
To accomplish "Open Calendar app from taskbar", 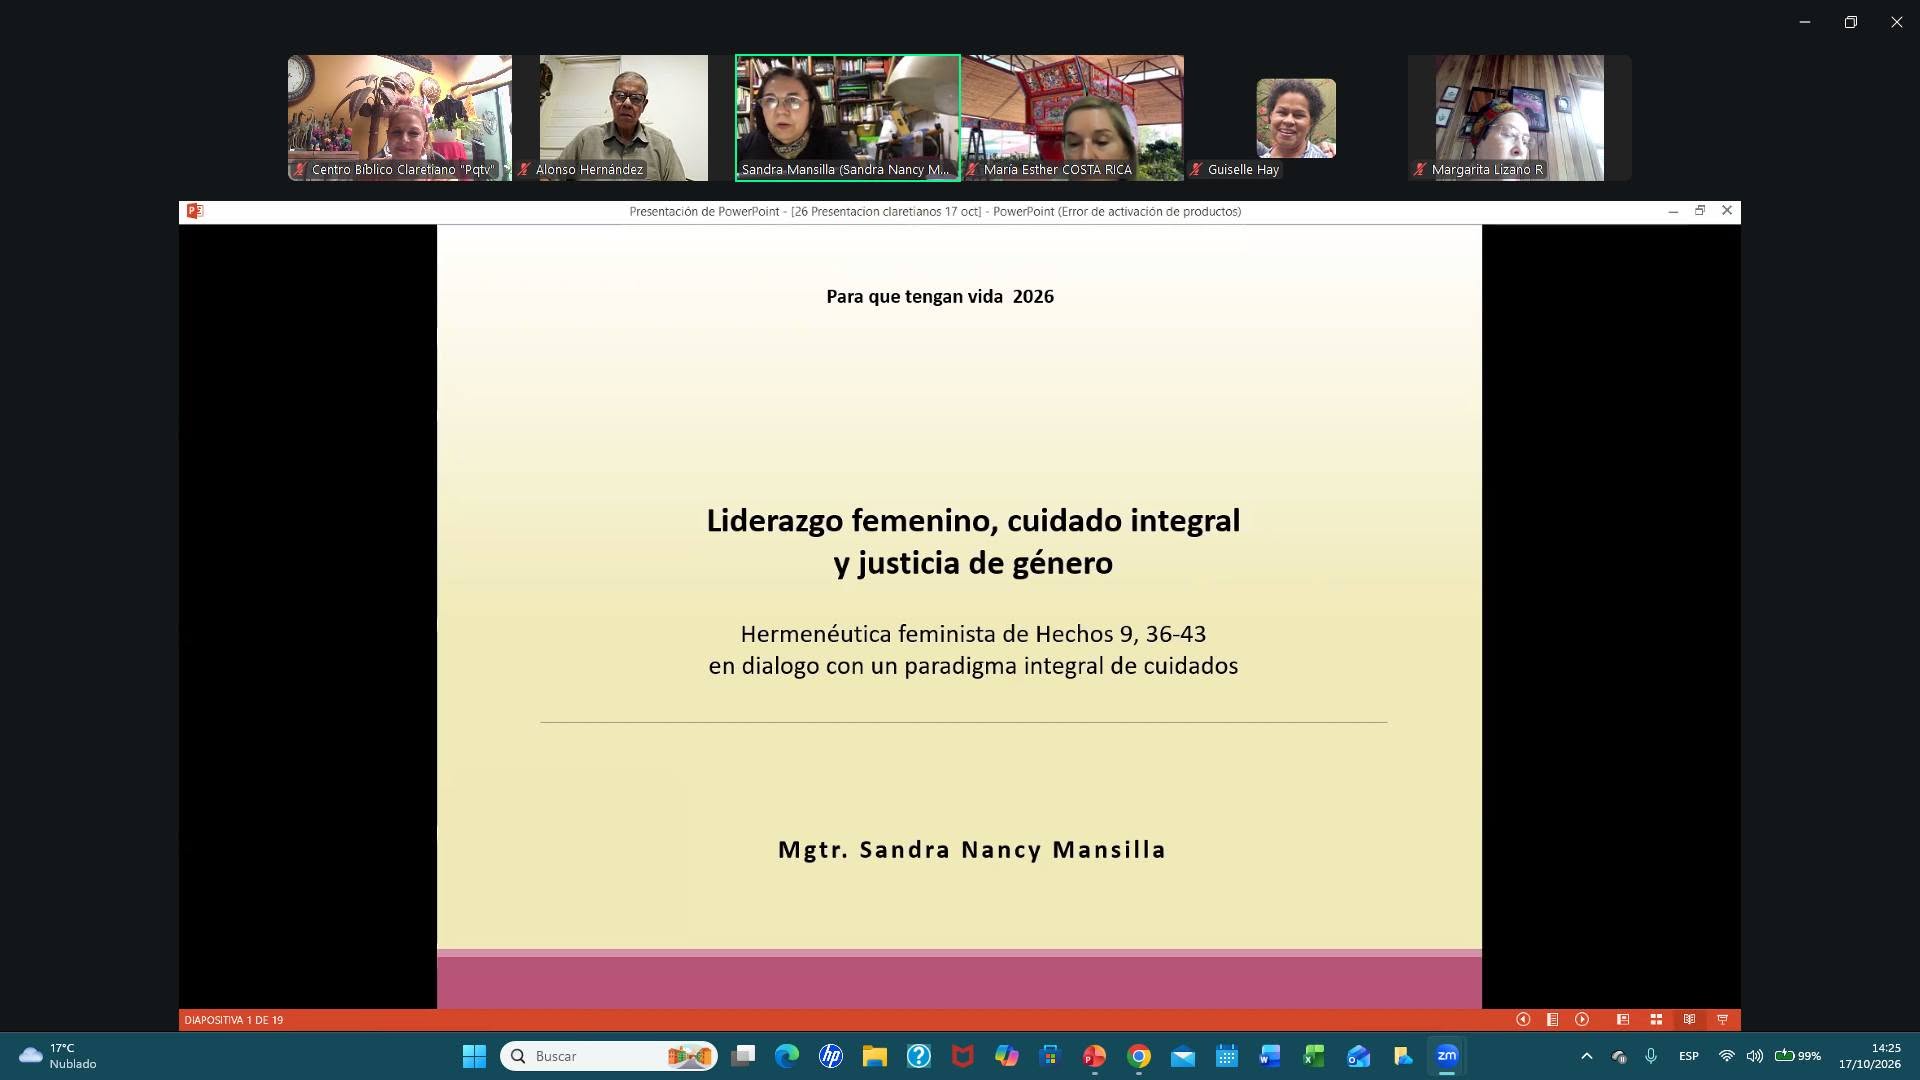I will tap(1227, 1056).
